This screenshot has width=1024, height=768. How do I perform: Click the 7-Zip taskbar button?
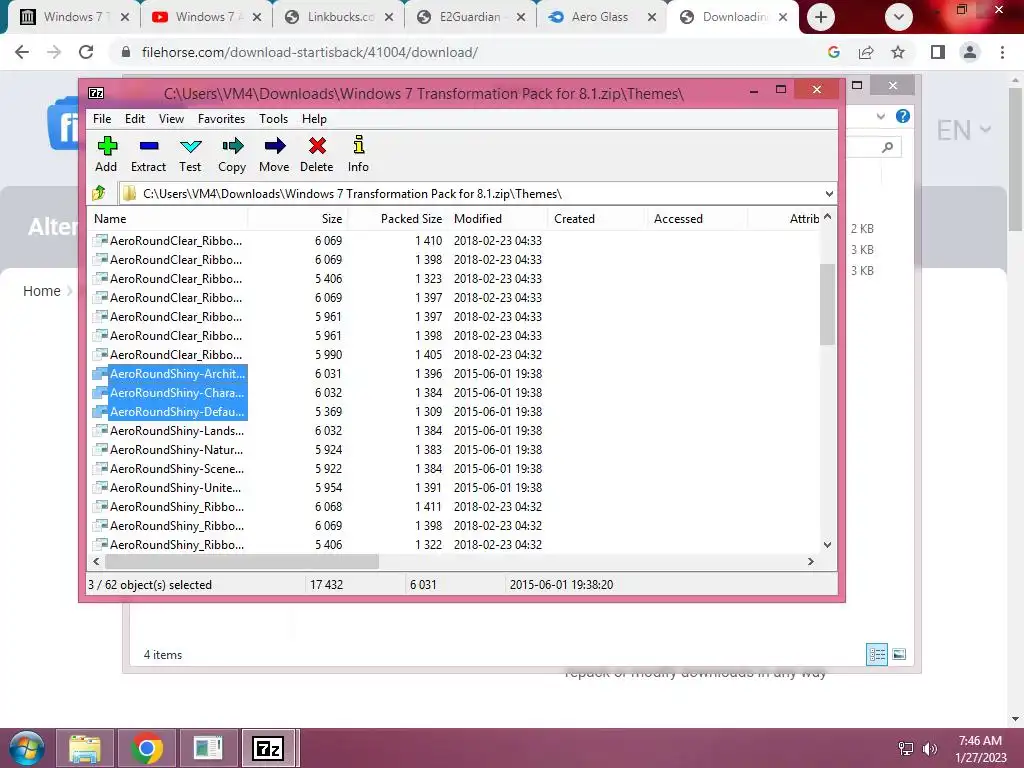coord(268,748)
